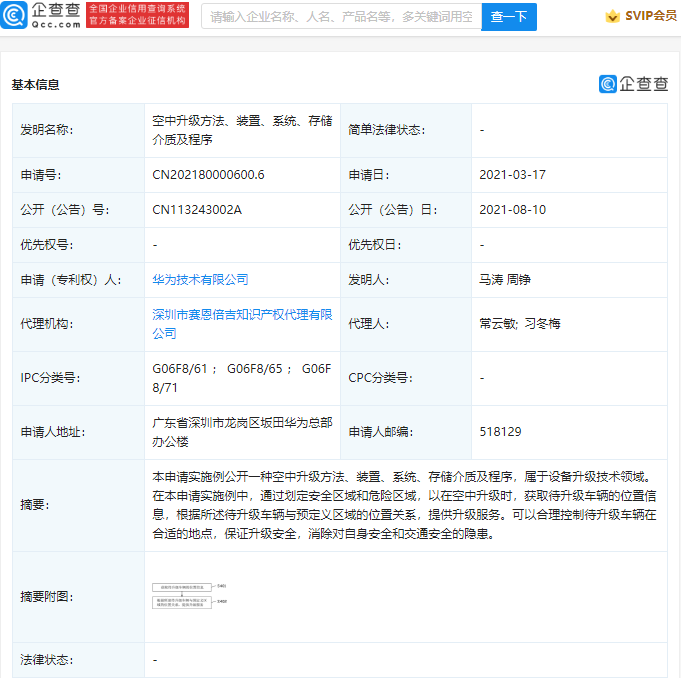The height and width of the screenshot is (678, 681).
Task: Click the 申请号 label cell
Action: [79, 175]
